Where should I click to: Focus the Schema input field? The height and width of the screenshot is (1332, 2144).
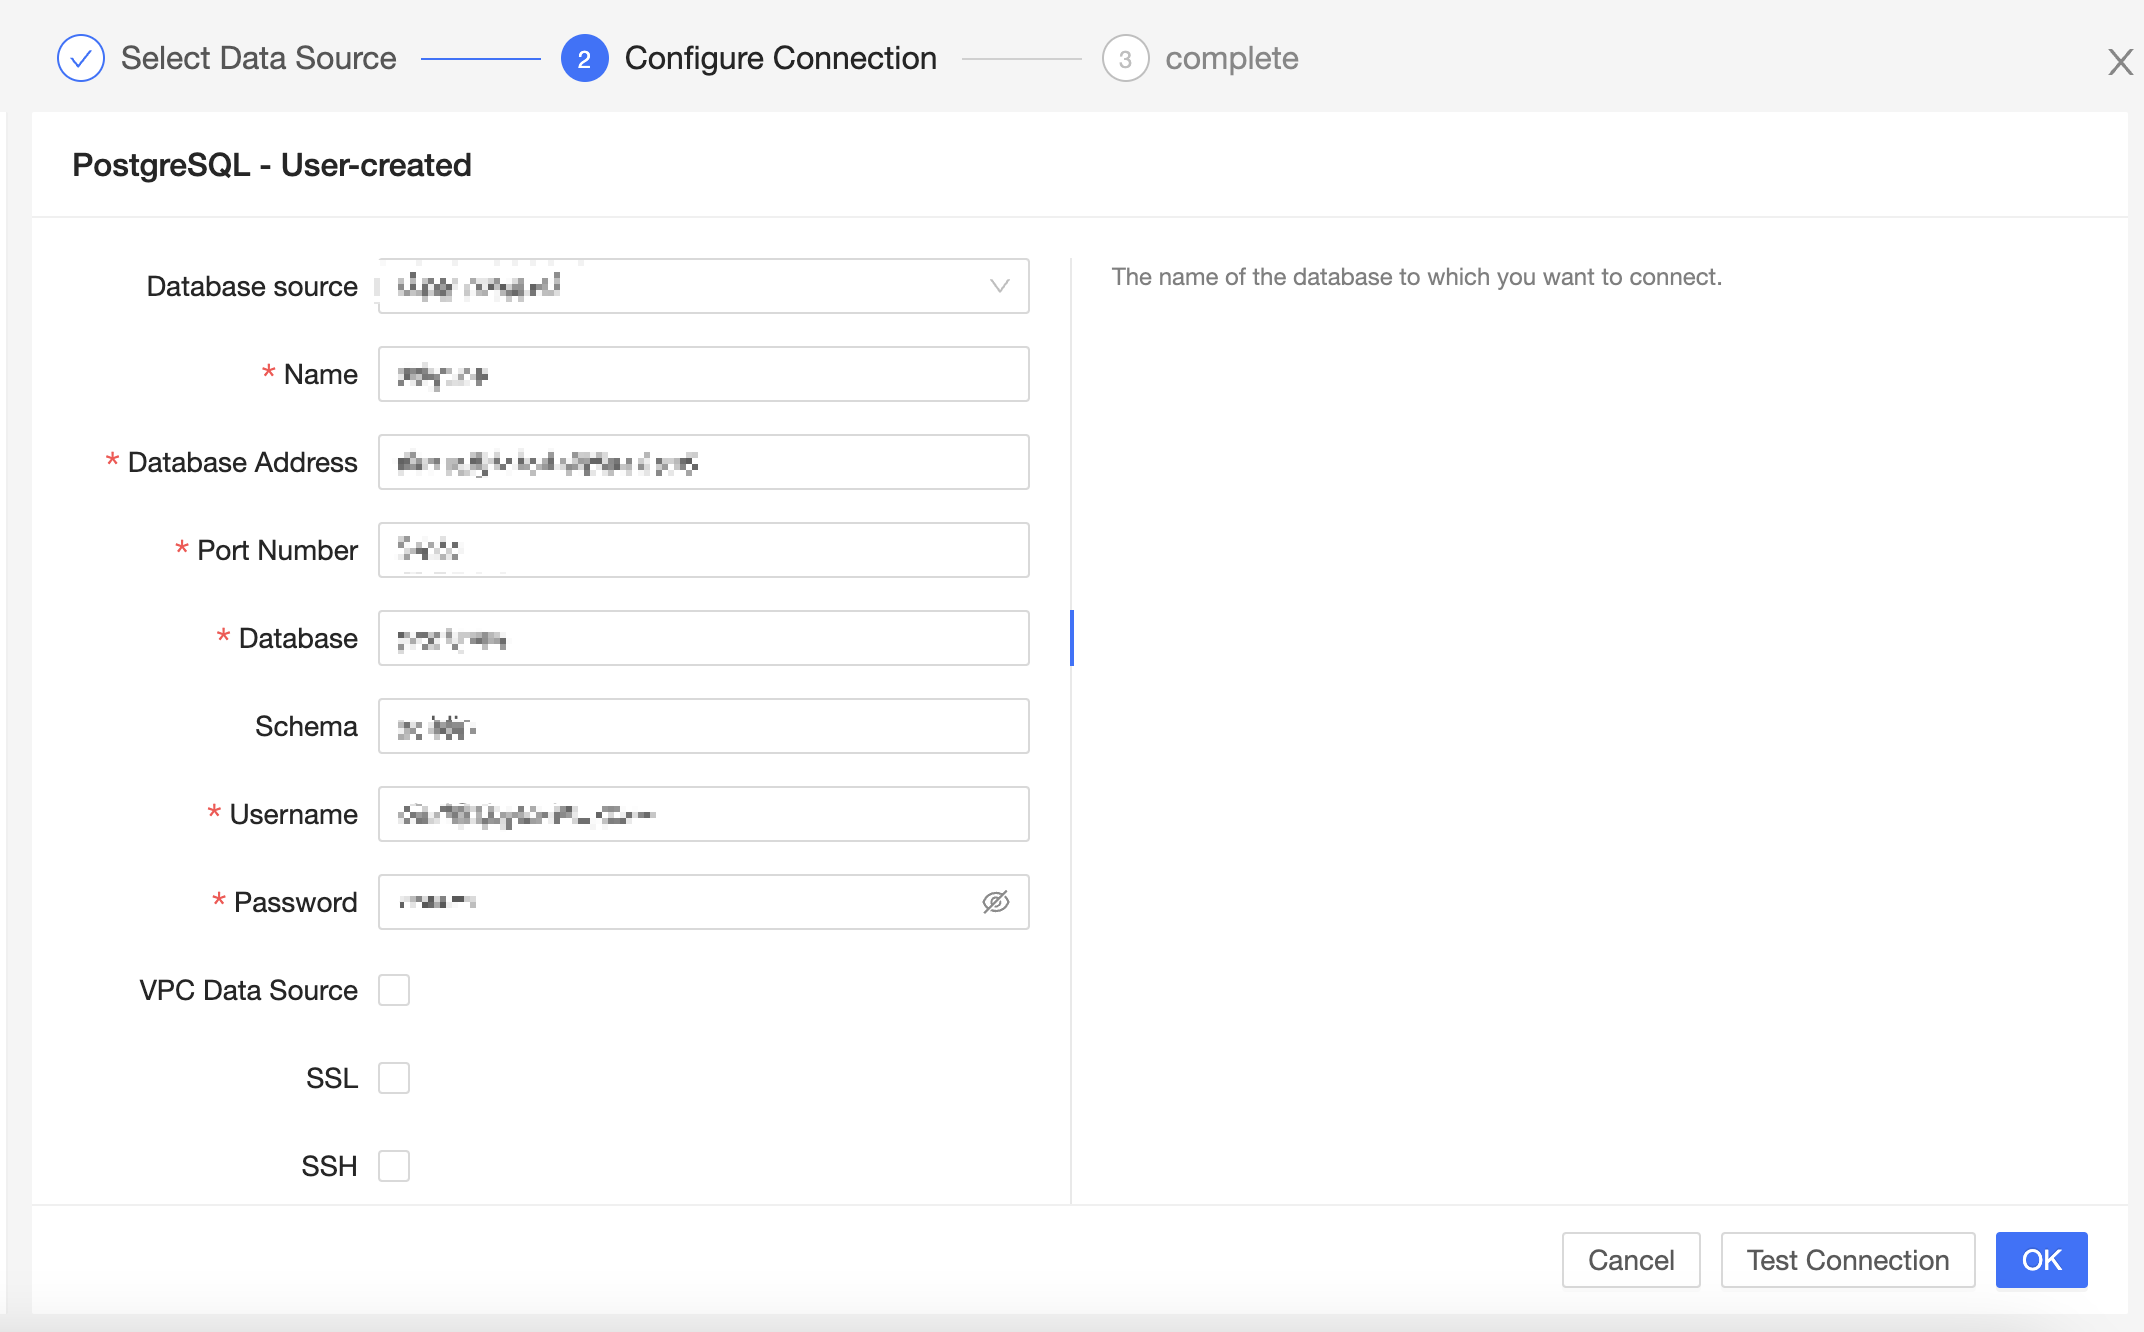tap(704, 726)
